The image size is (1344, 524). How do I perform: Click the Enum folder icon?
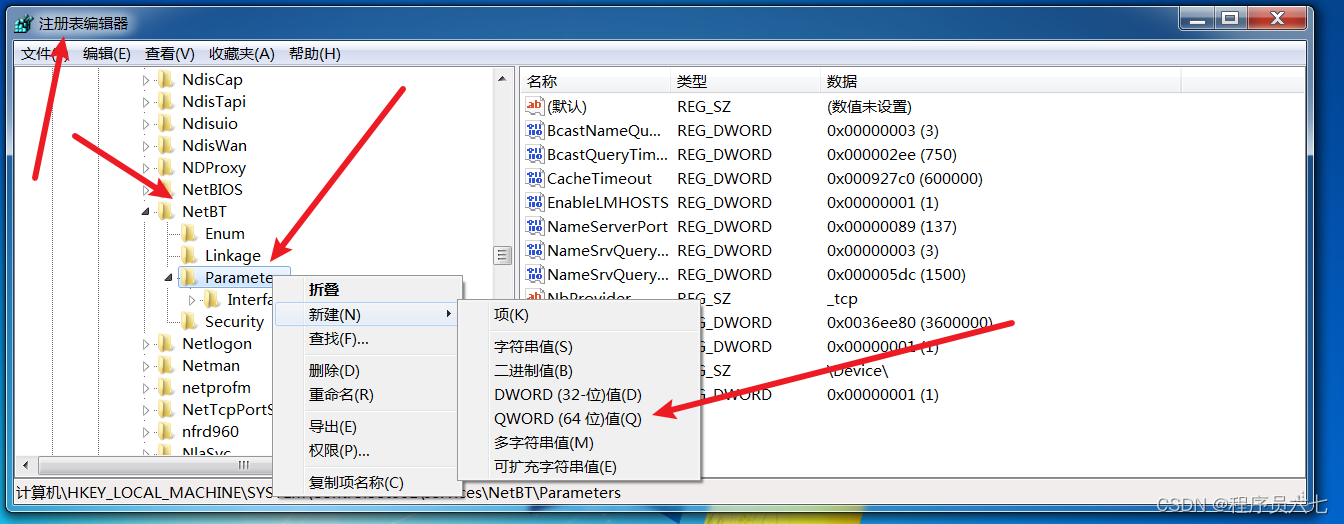[189, 234]
